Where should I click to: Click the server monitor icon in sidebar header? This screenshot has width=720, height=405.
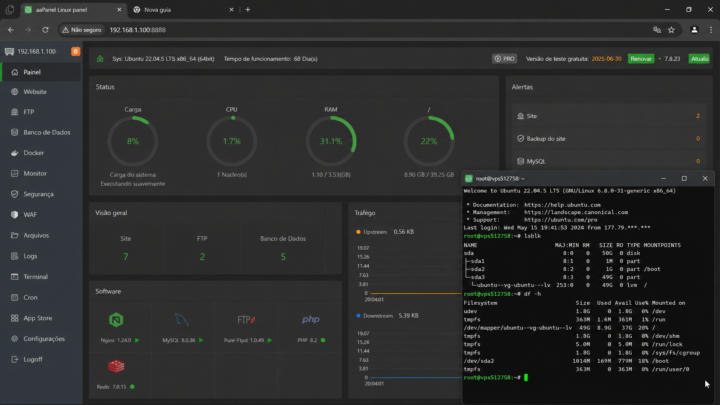[9, 51]
